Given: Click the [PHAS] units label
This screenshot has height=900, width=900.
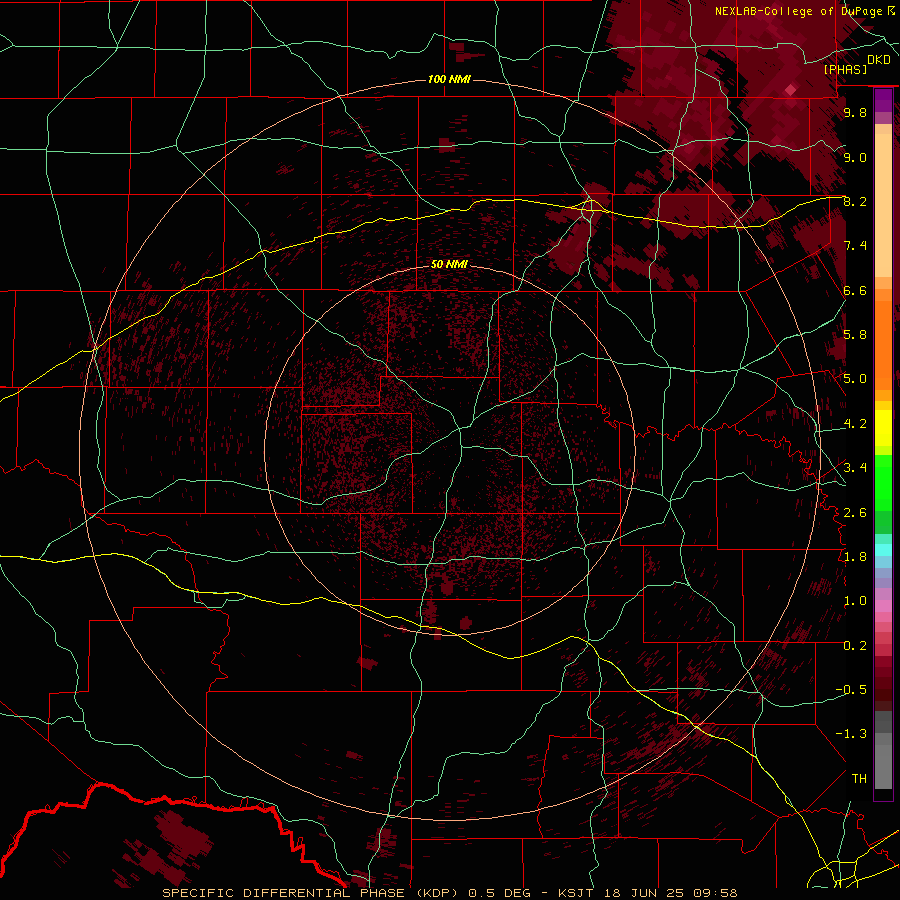Looking at the screenshot, I should 845,69.
